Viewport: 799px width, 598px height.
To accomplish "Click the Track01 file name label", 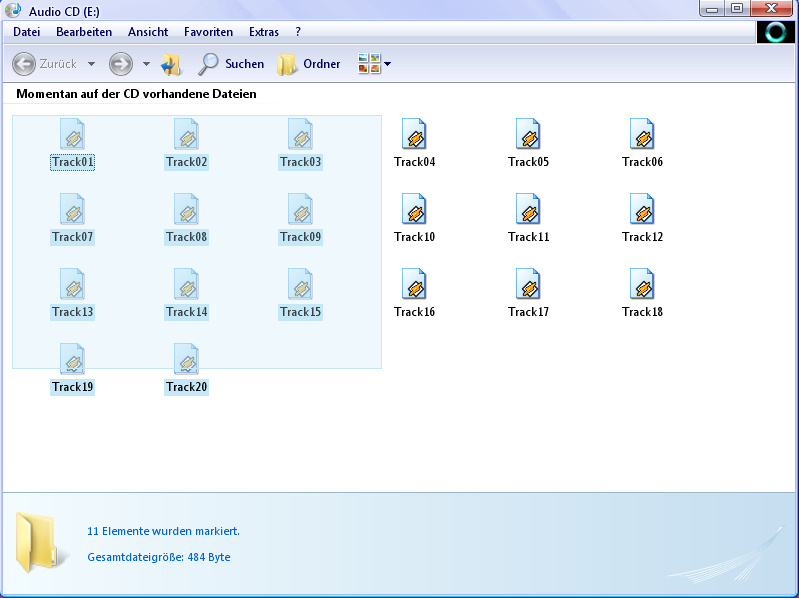I will 72,162.
